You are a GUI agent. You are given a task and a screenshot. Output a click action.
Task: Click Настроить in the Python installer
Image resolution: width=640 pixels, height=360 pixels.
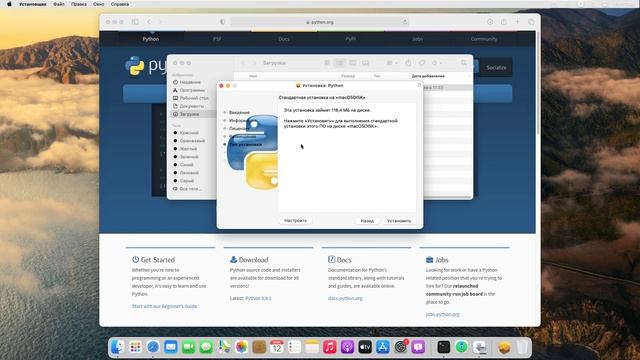[x=295, y=220]
